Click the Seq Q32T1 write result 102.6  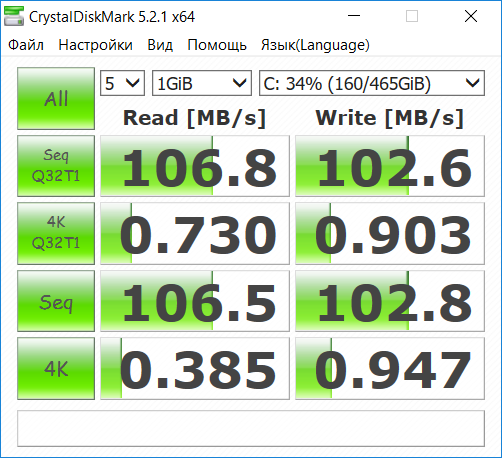(390, 166)
